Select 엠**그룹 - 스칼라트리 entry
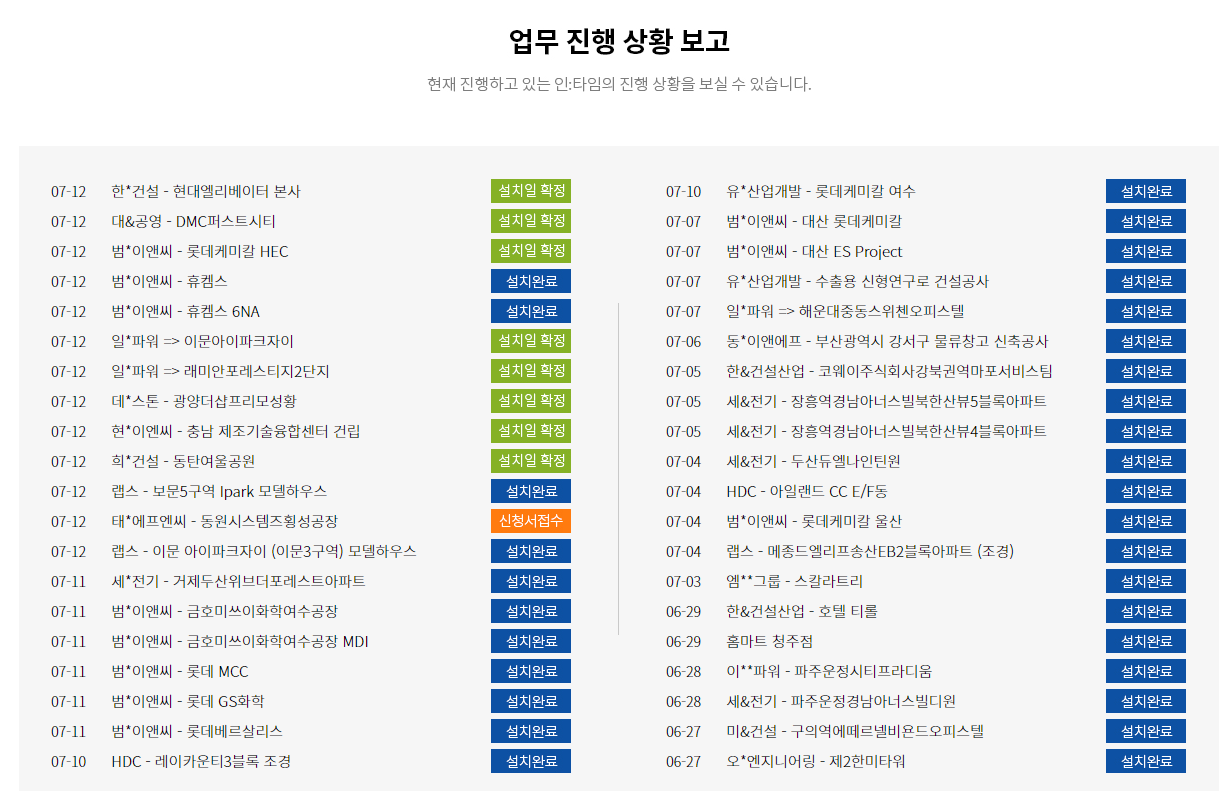Viewport: 1230px width, 799px height. pyautogui.click(x=795, y=581)
